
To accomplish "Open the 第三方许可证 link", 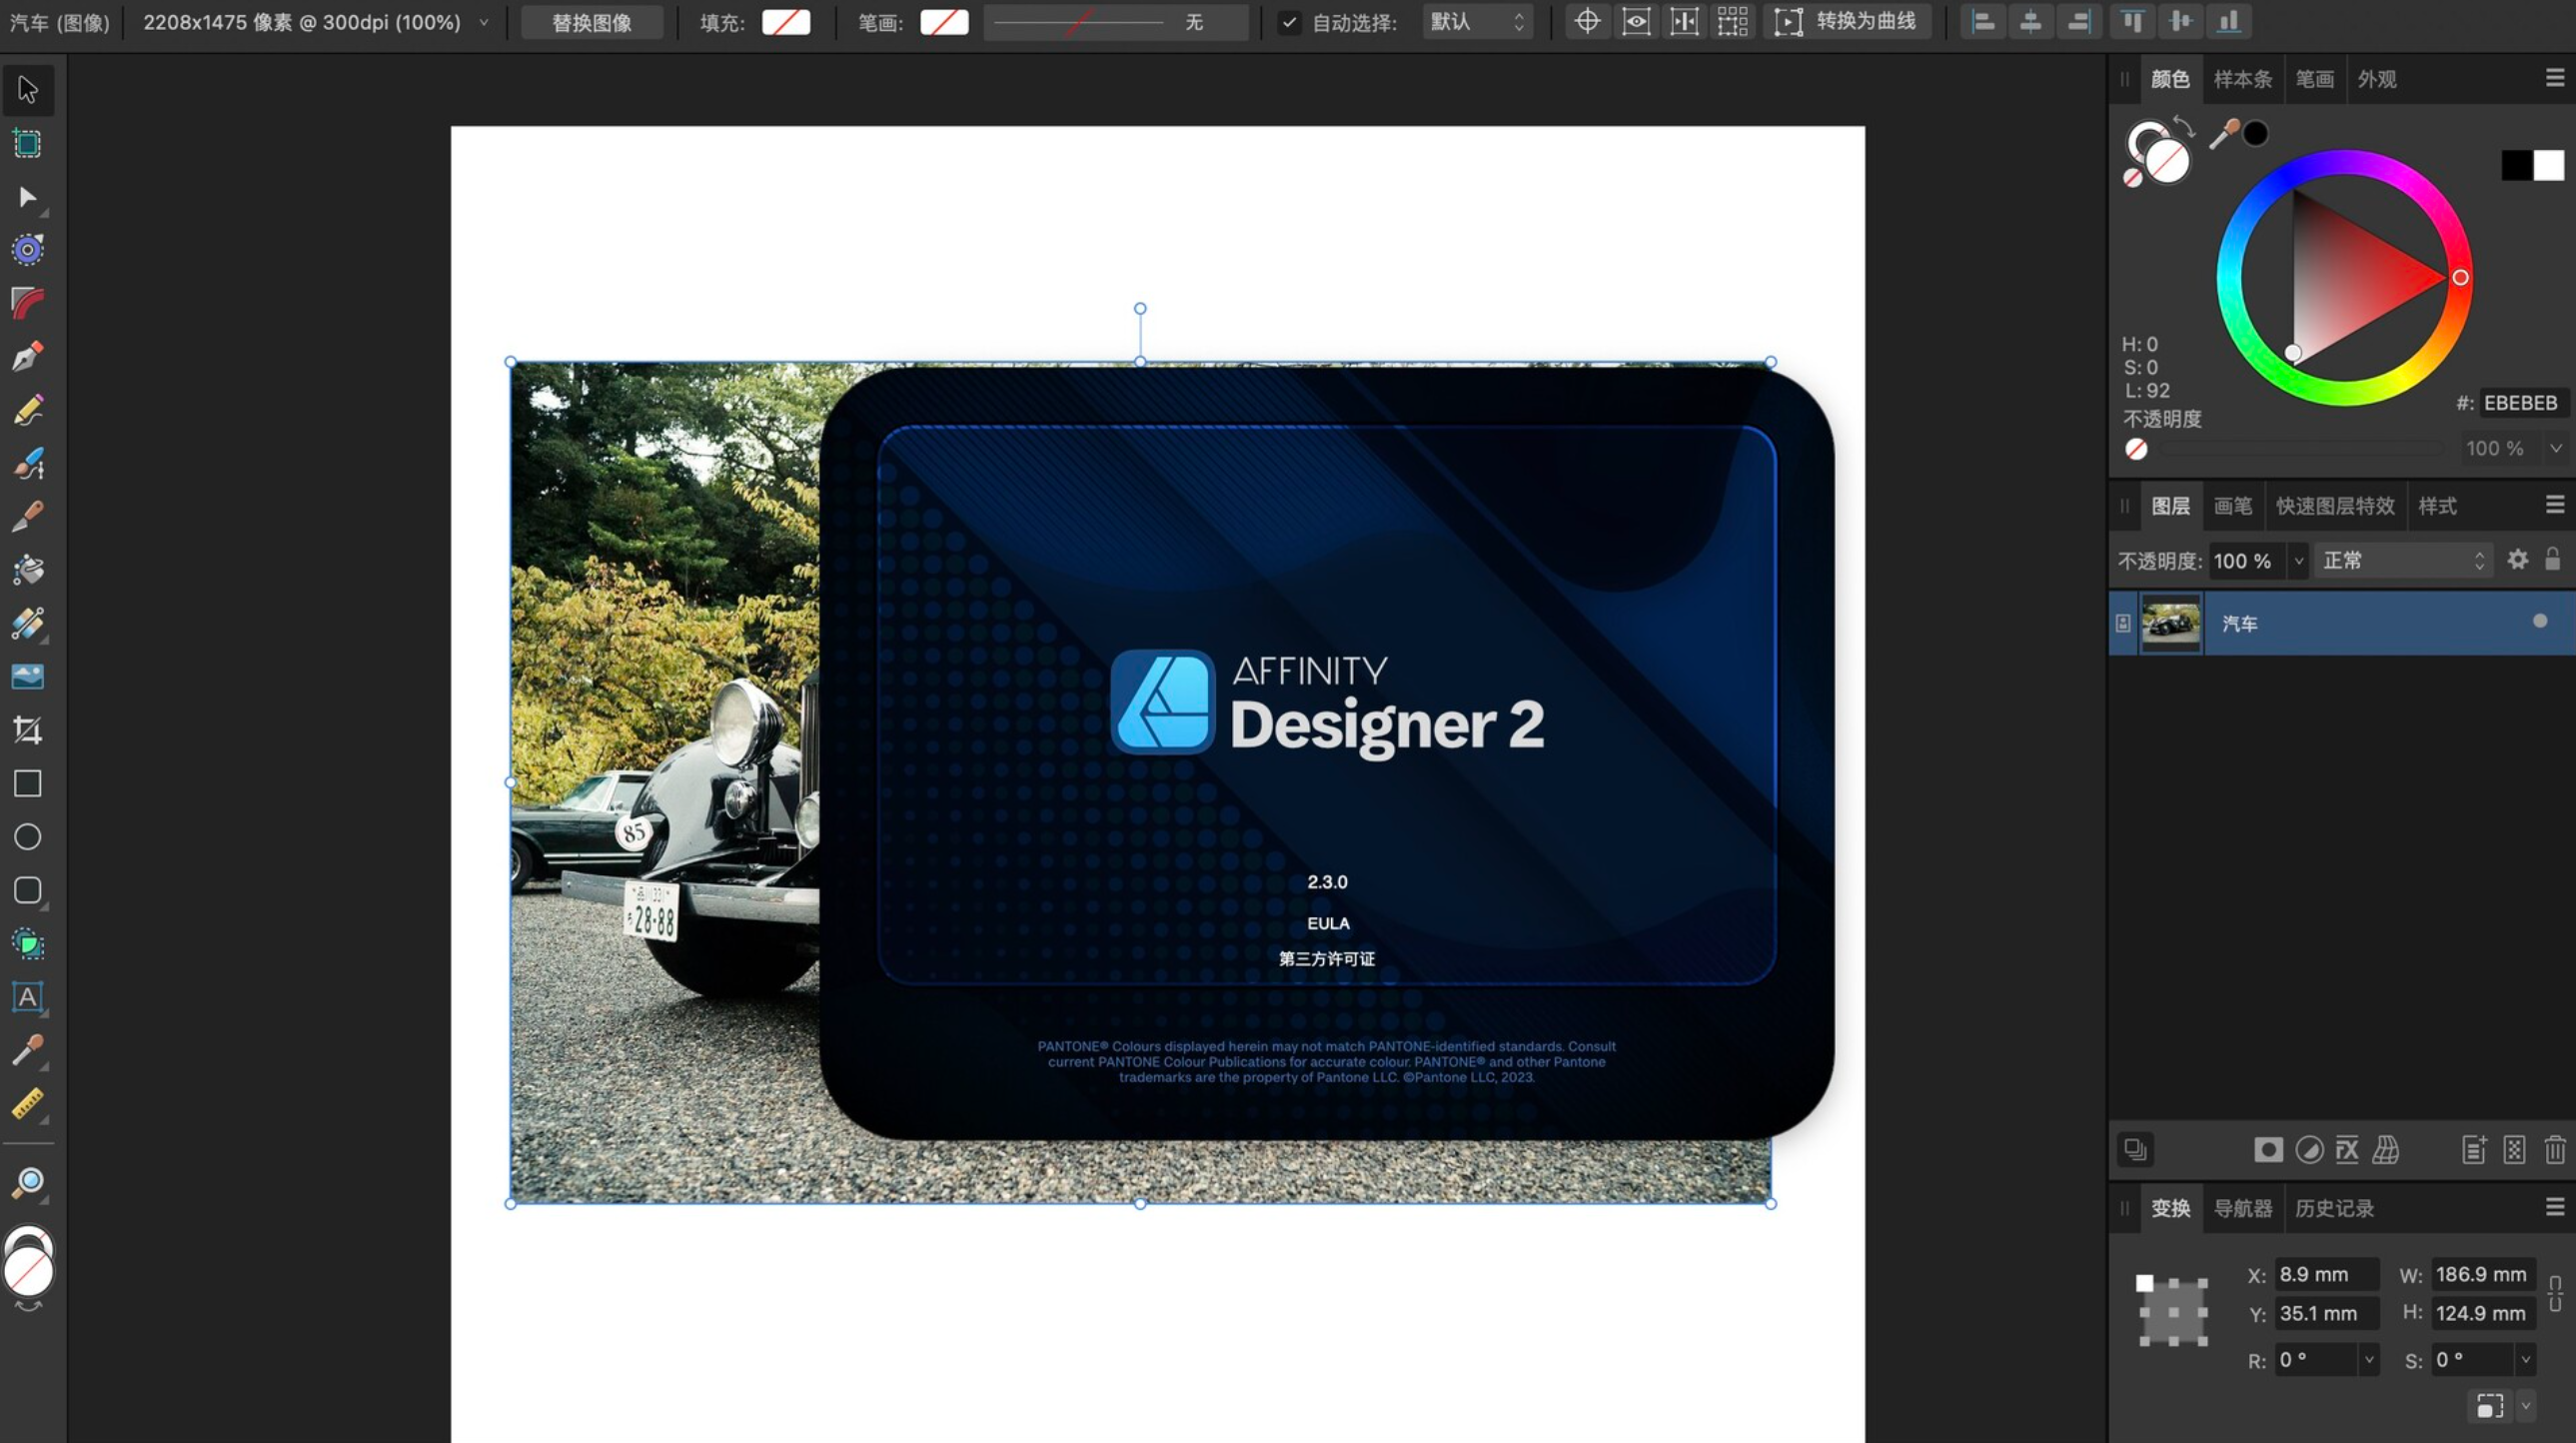I will (x=1327, y=959).
